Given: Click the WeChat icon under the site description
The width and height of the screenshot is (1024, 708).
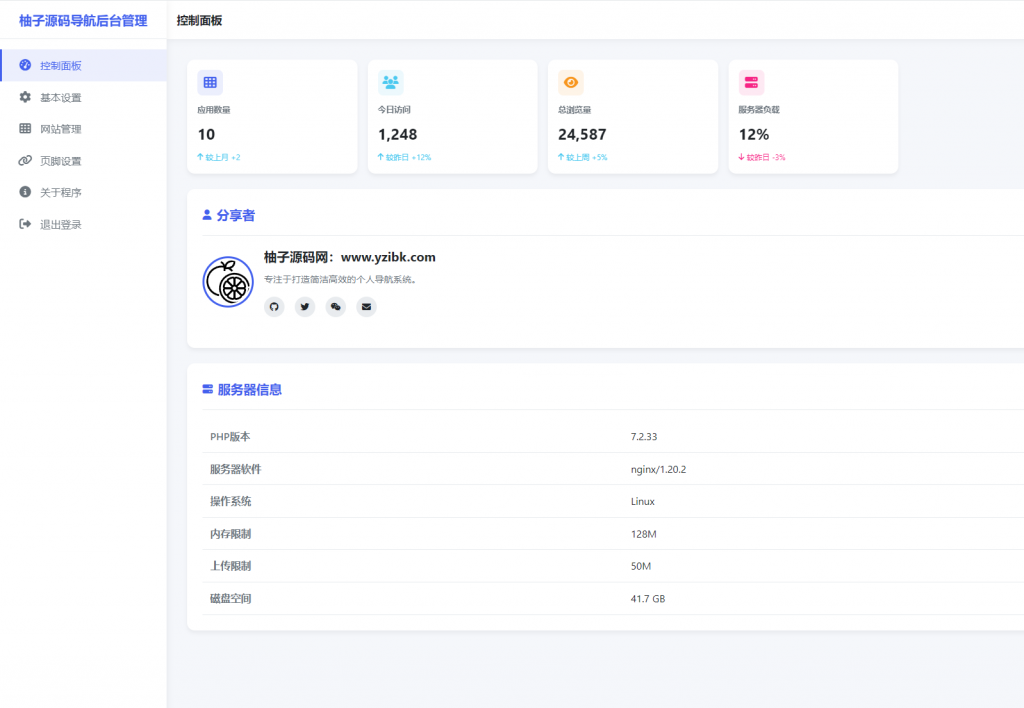Looking at the screenshot, I should [x=335, y=307].
